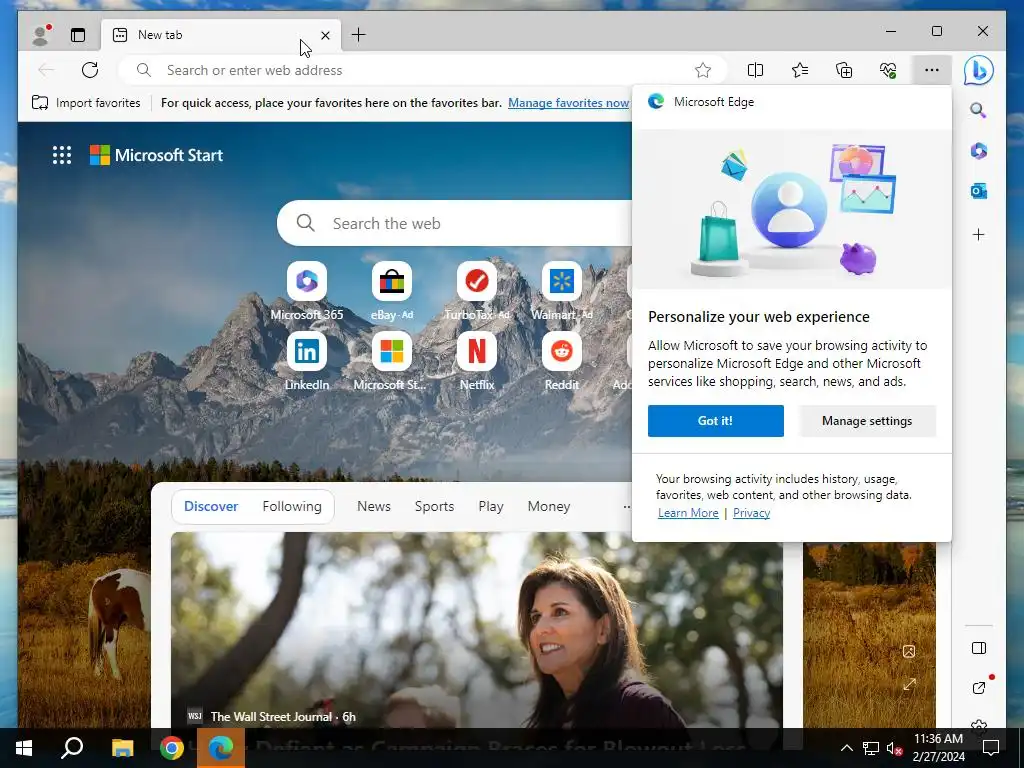Open eBay quick link tile

point(392,291)
